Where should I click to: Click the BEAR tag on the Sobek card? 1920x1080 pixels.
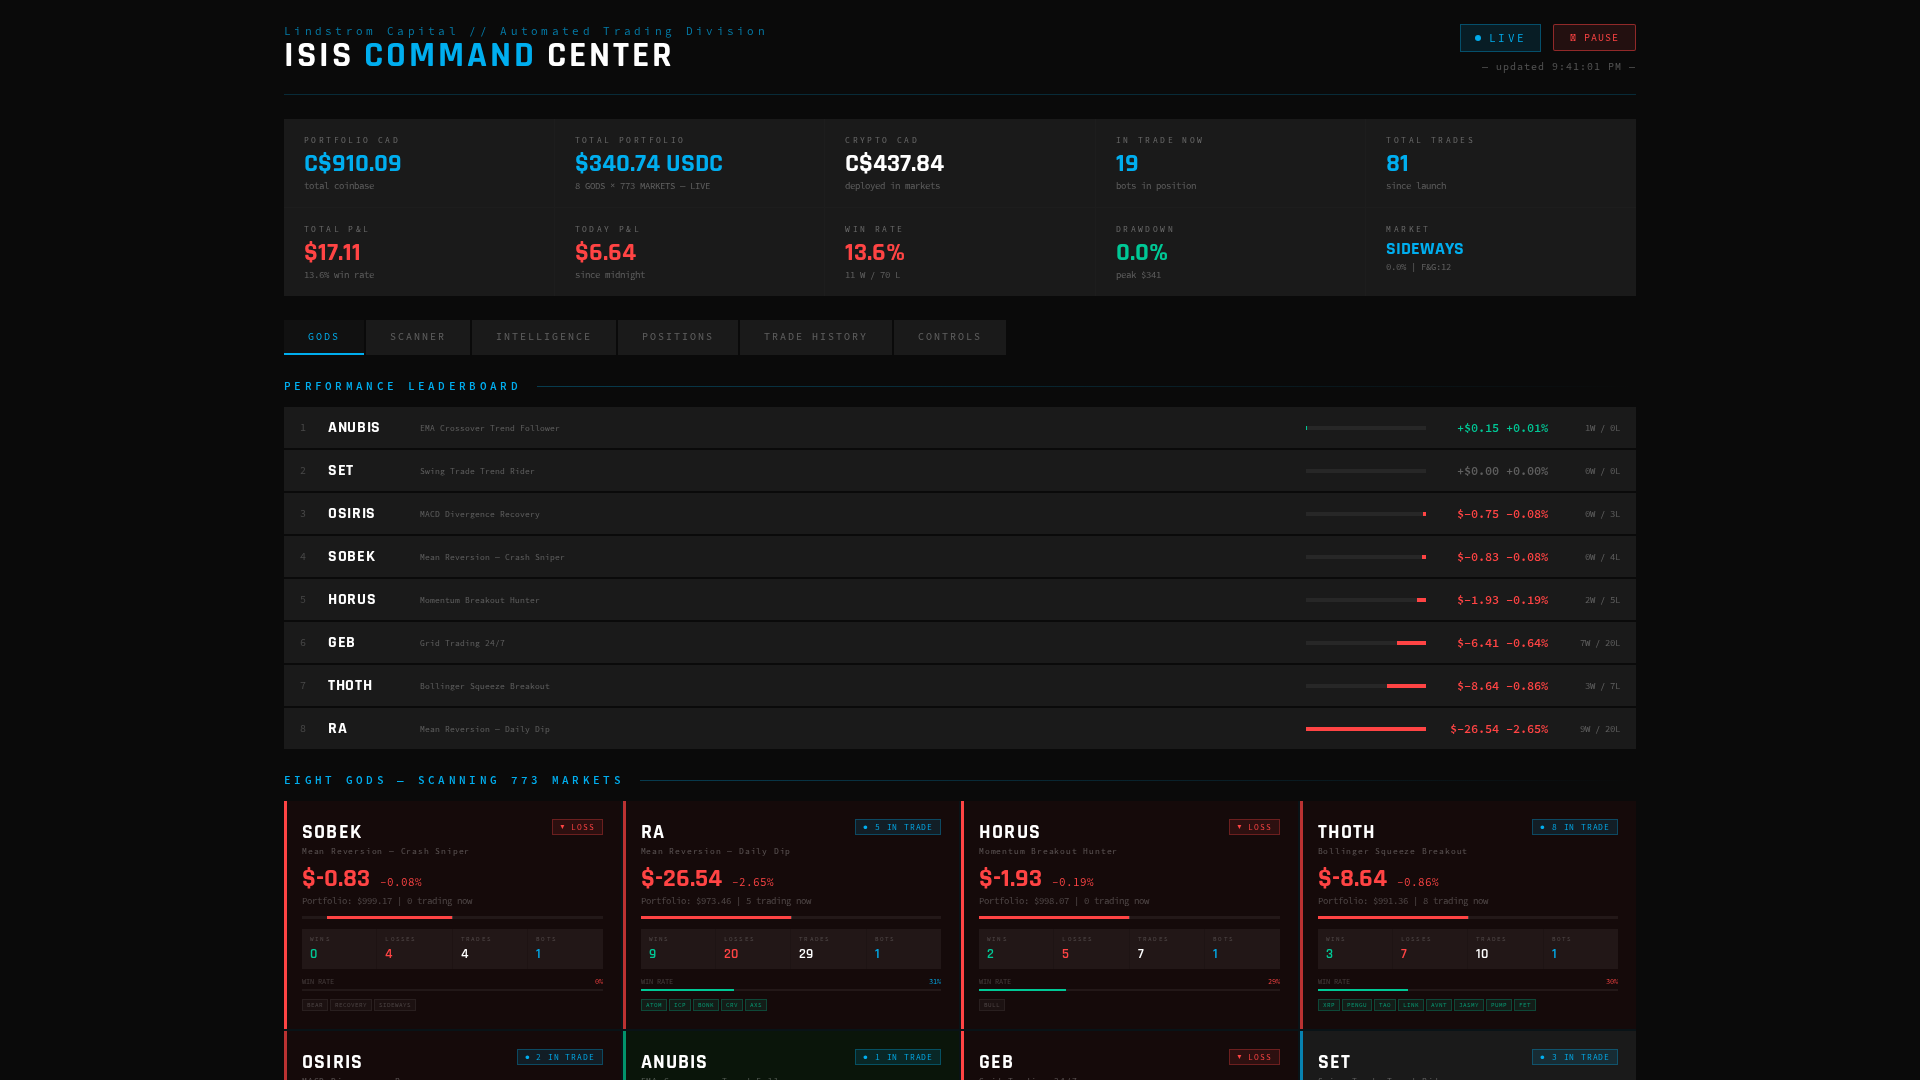315,1005
